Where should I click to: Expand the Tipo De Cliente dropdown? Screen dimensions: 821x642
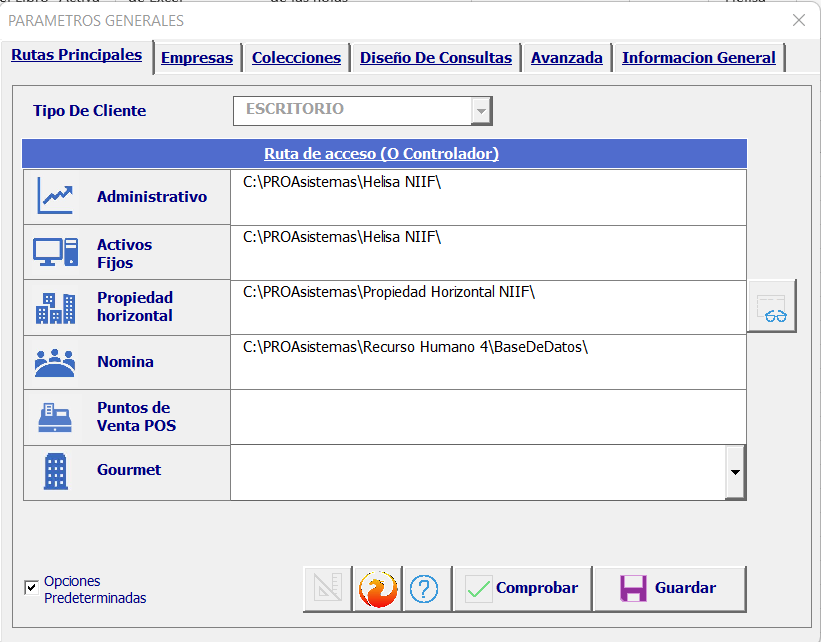pyautogui.click(x=481, y=111)
